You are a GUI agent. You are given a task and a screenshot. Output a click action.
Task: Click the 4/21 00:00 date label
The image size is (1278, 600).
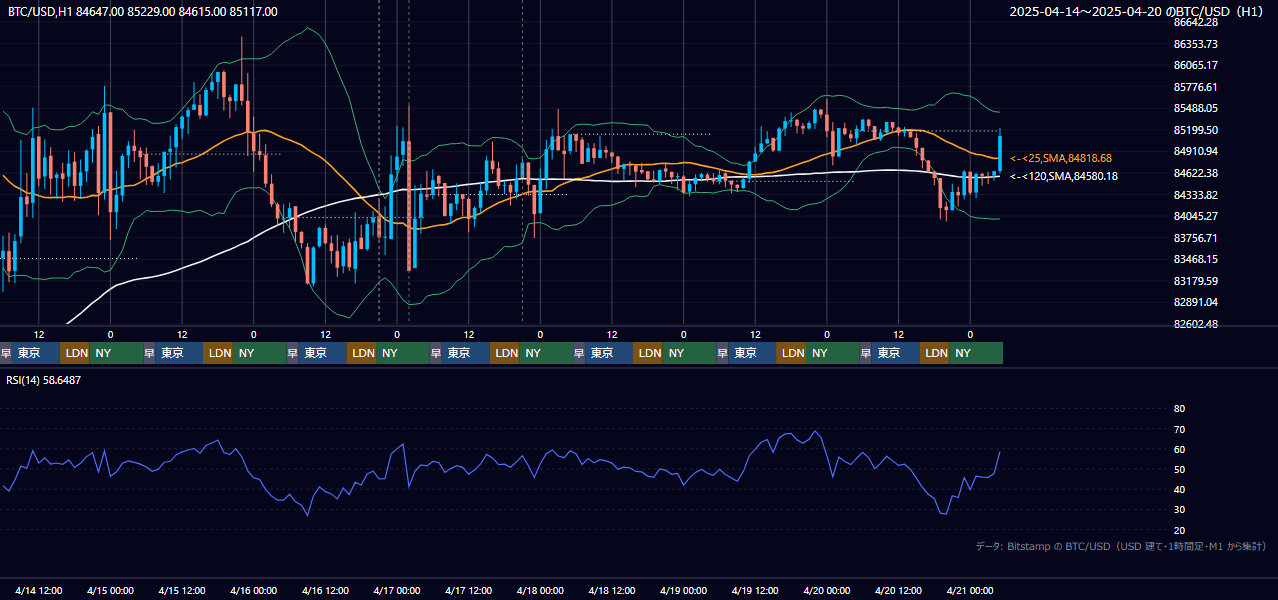(970, 591)
